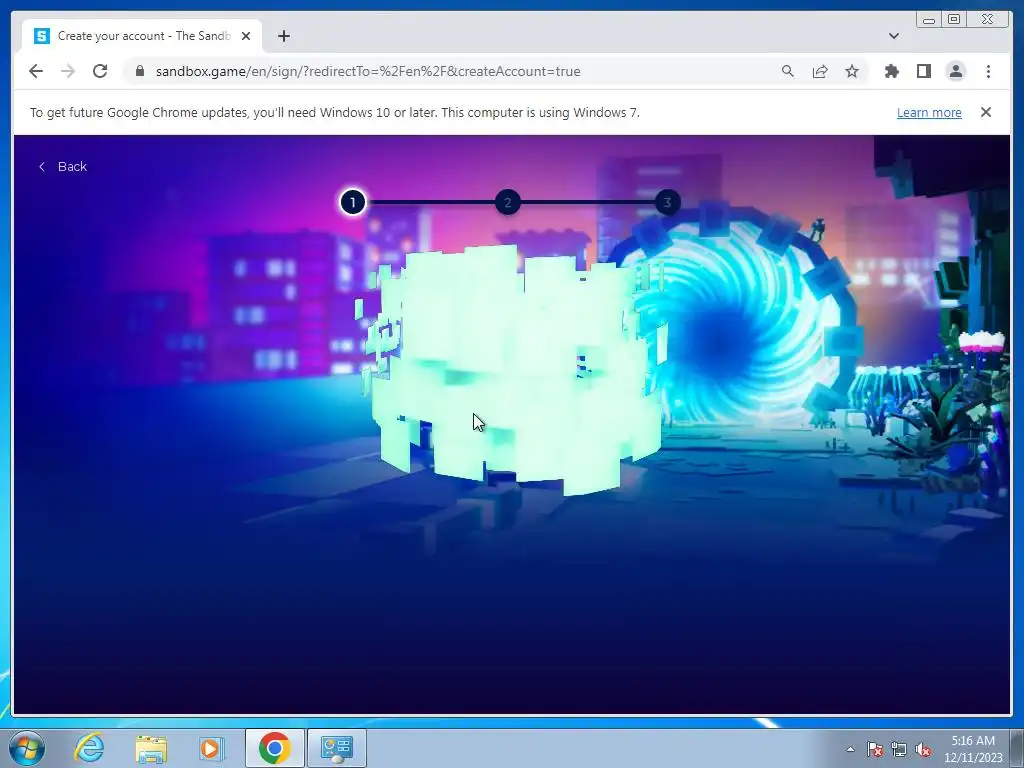Open the Control Panel taskbar item

click(x=337, y=748)
